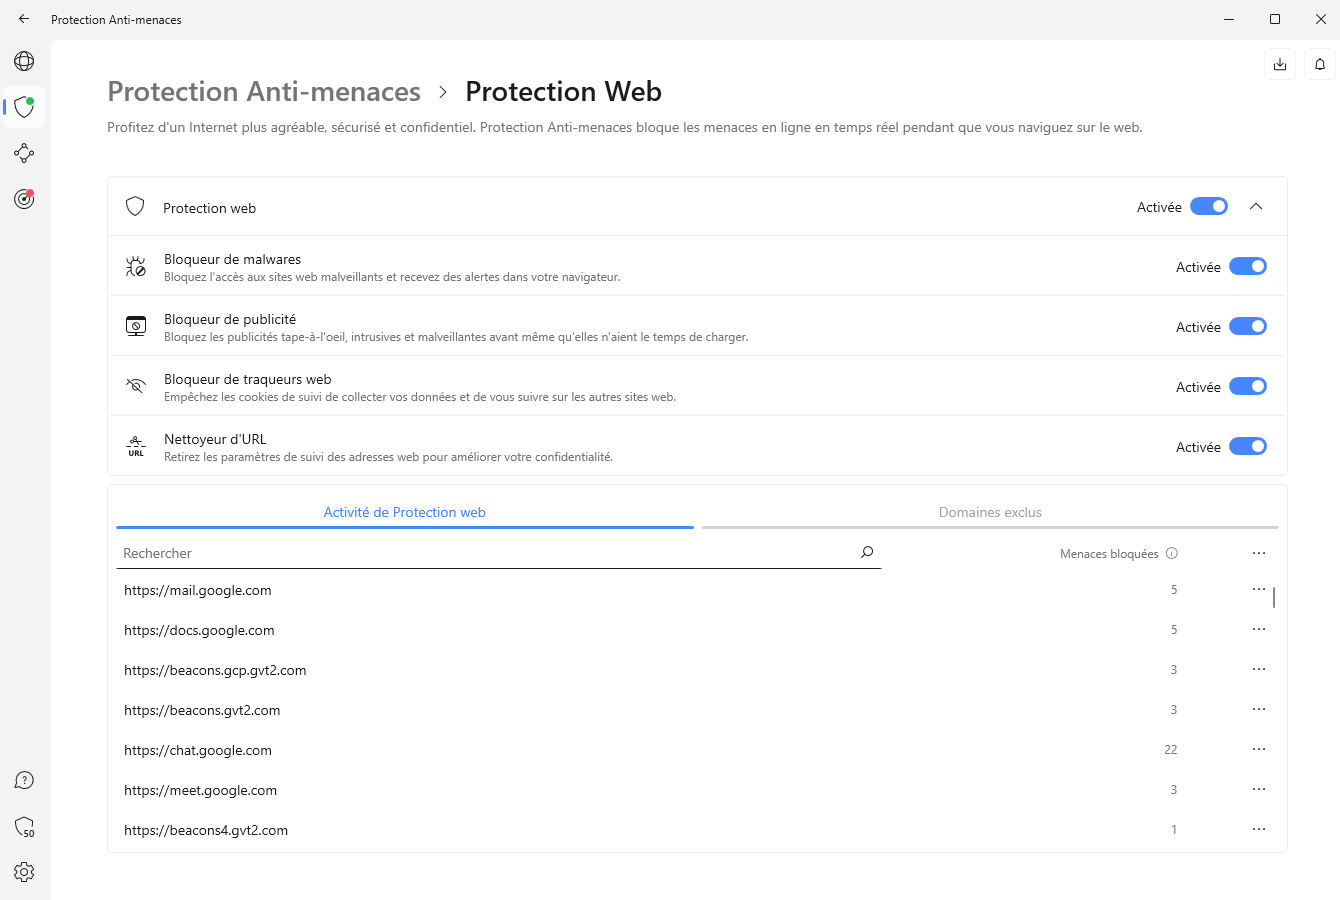Image resolution: width=1340 pixels, height=900 pixels.
Task: Click the Rechercher search field
Action: (480, 553)
